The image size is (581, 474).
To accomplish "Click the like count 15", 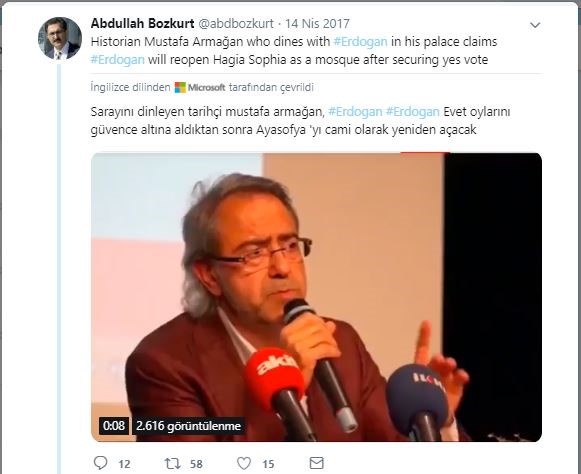I will 268,464.
